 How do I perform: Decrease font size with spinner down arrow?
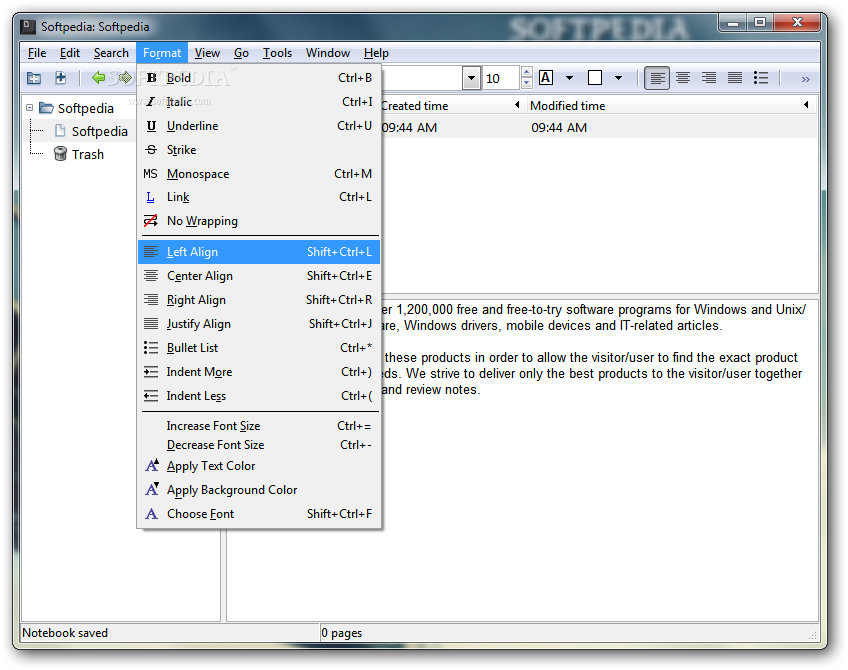point(527,84)
